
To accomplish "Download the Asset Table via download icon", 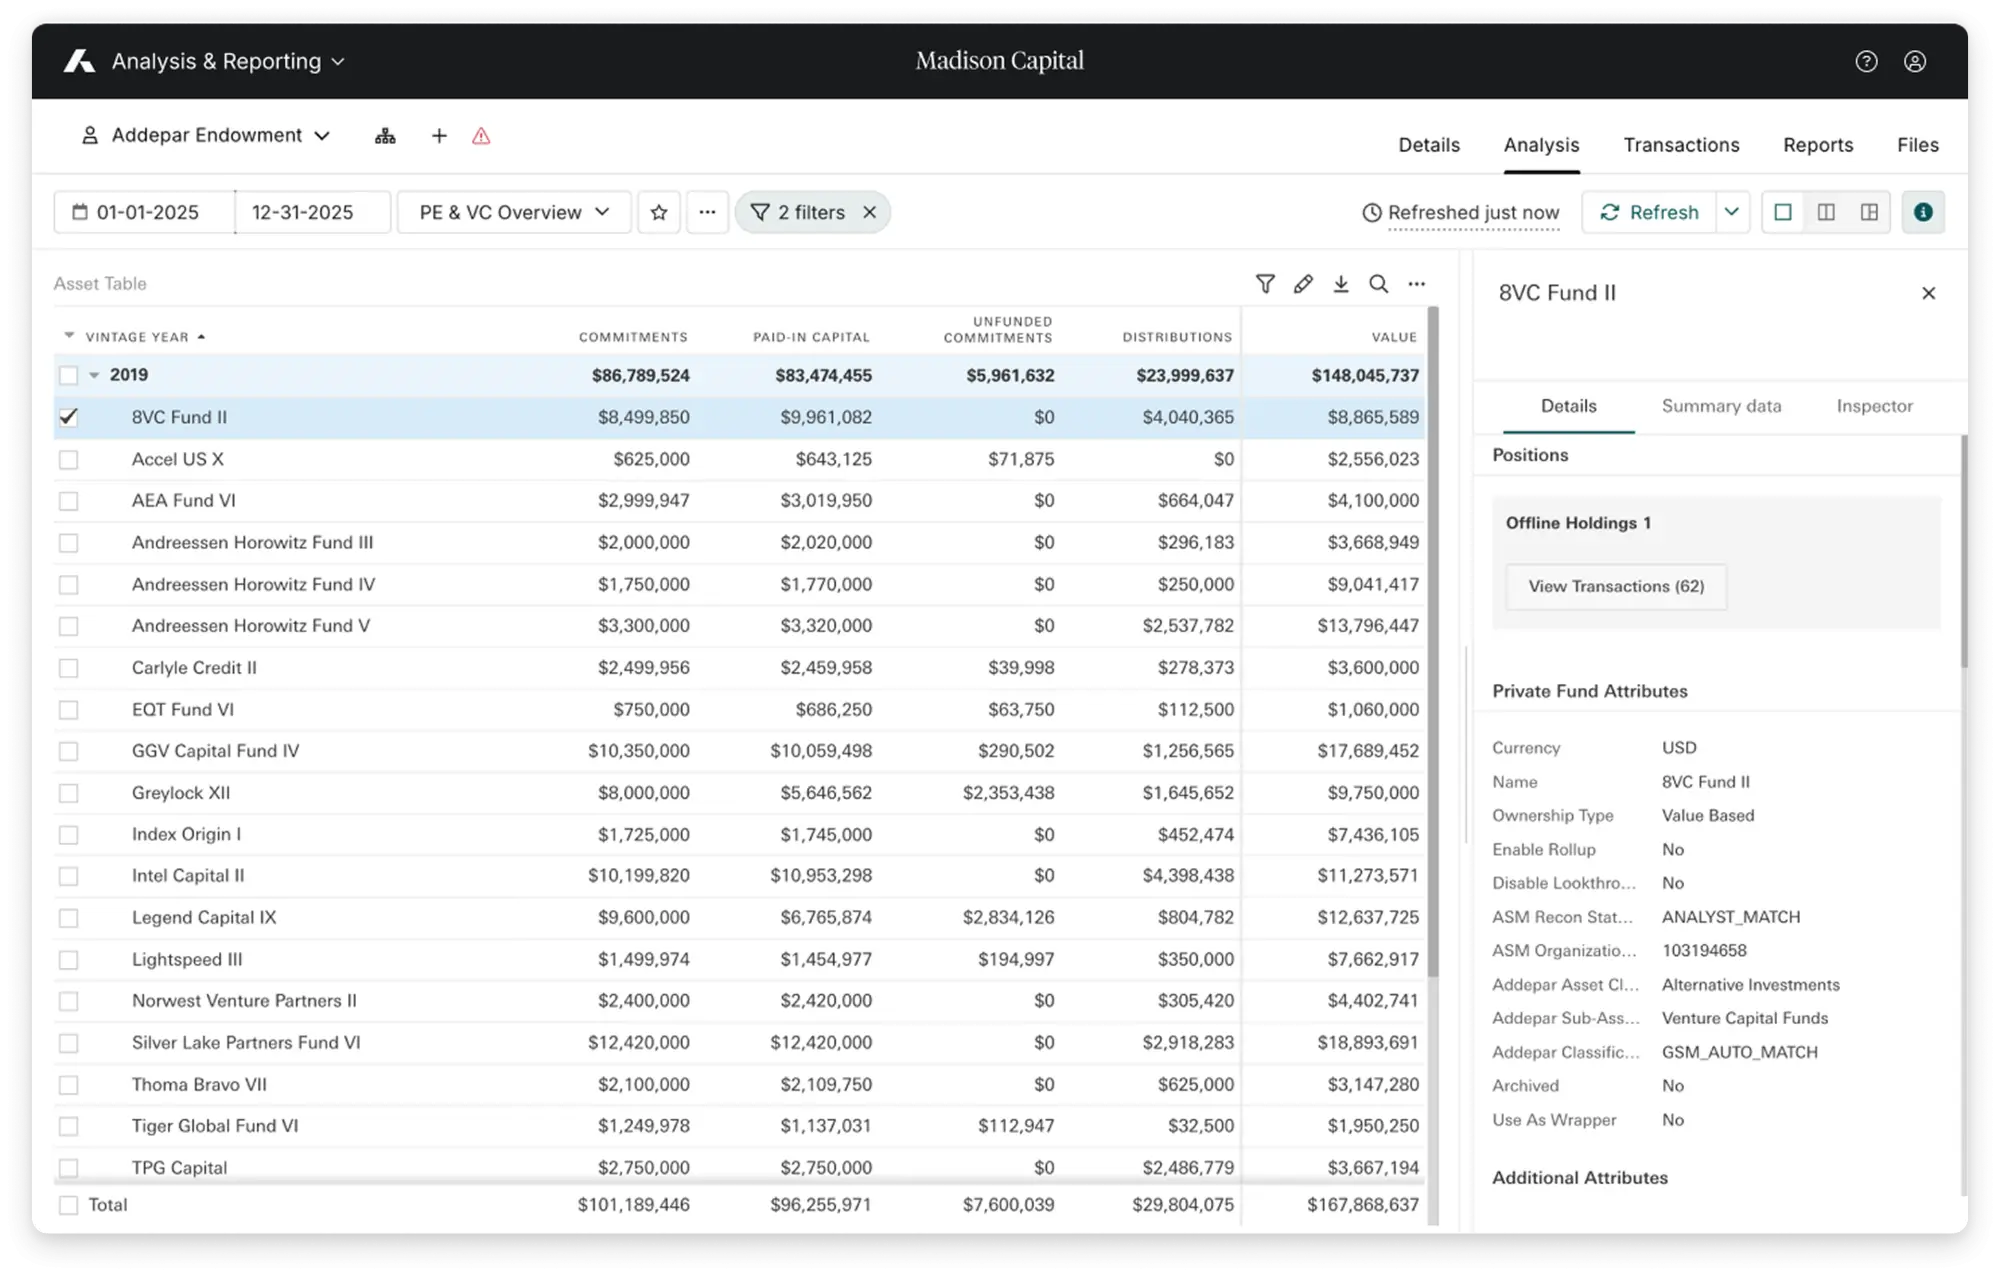I will 1341,284.
